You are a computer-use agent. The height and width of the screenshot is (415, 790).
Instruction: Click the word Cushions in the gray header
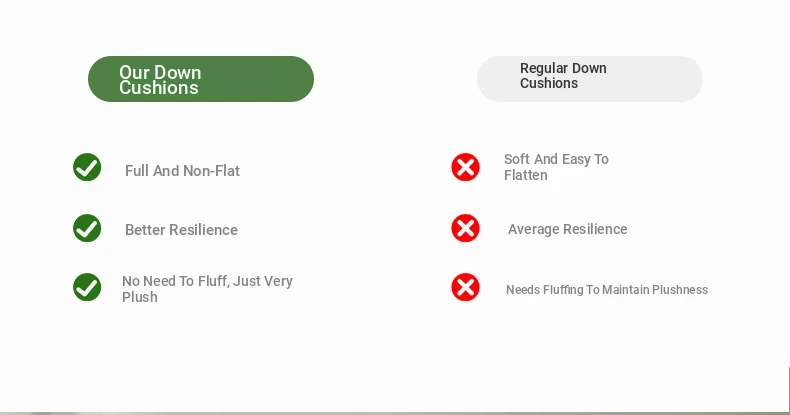pos(549,83)
